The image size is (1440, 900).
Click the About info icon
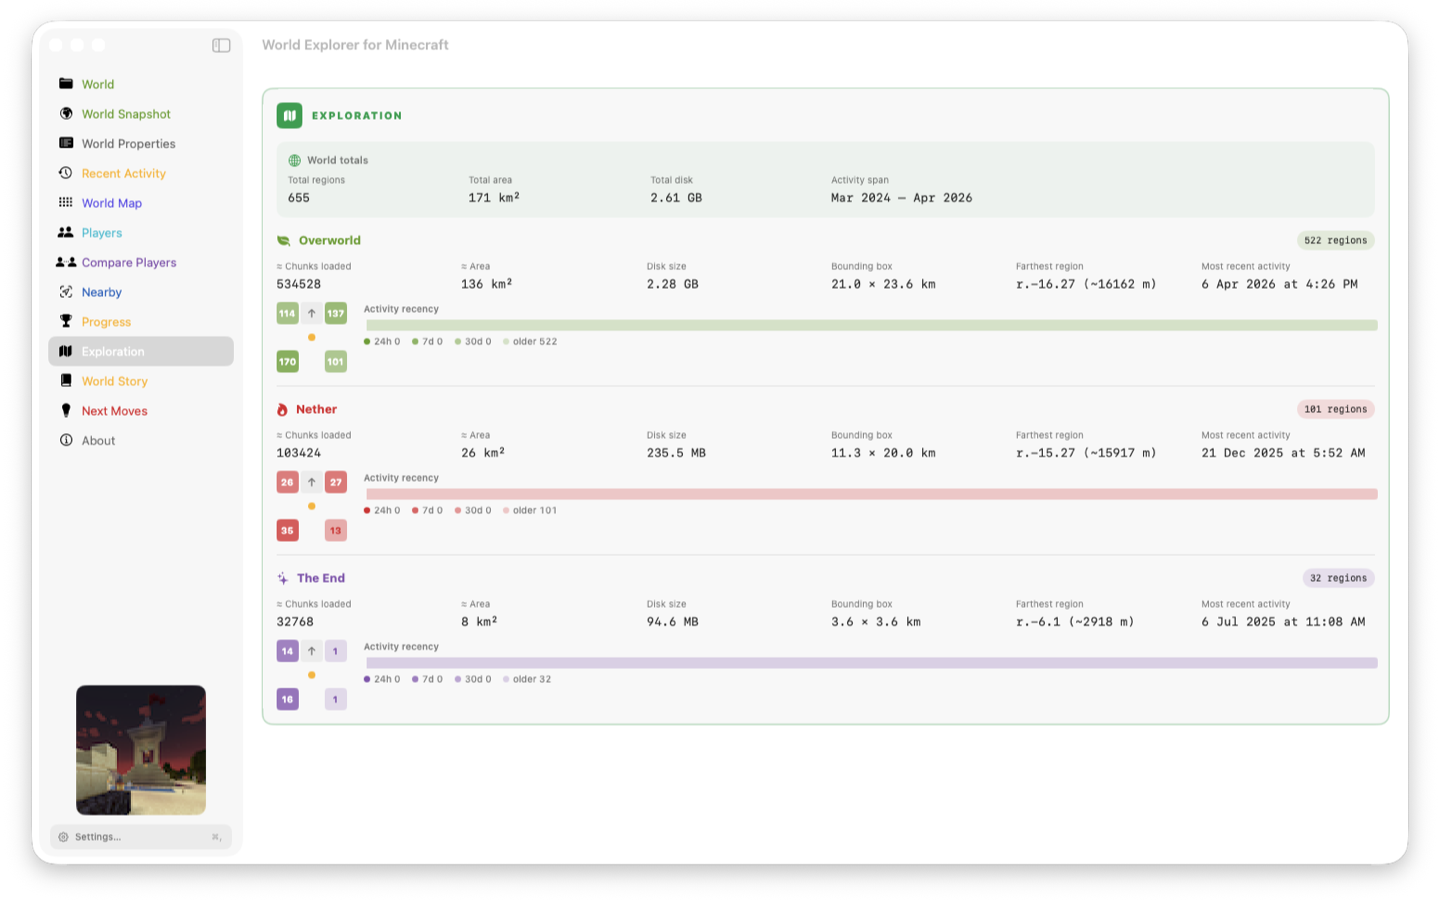[66, 440]
